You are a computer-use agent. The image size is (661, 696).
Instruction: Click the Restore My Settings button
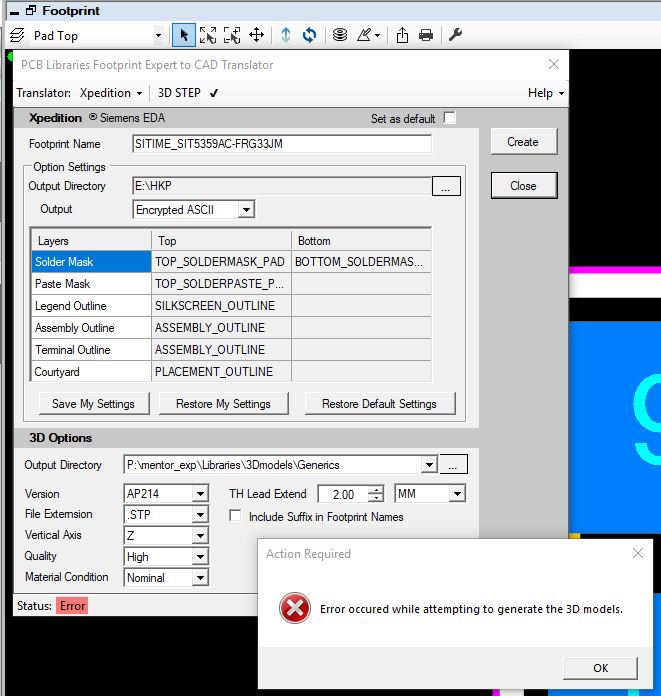(x=223, y=403)
